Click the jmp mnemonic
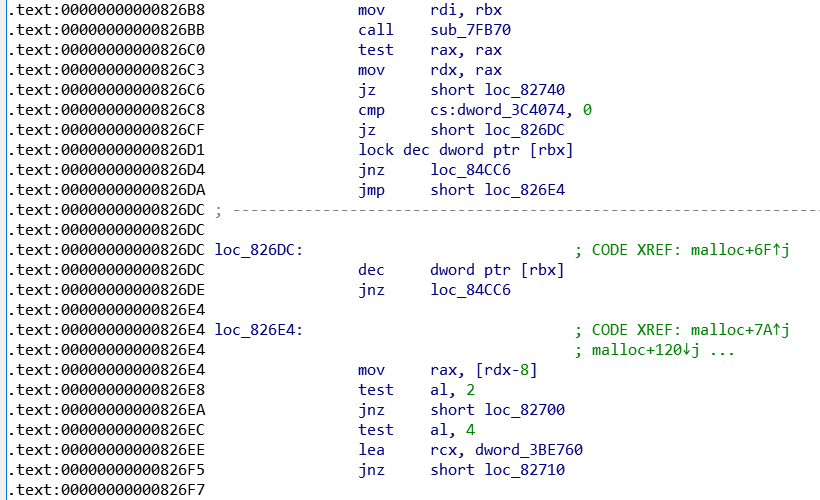This screenshot has height=500, width=820. pyautogui.click(x=371, y=190)
